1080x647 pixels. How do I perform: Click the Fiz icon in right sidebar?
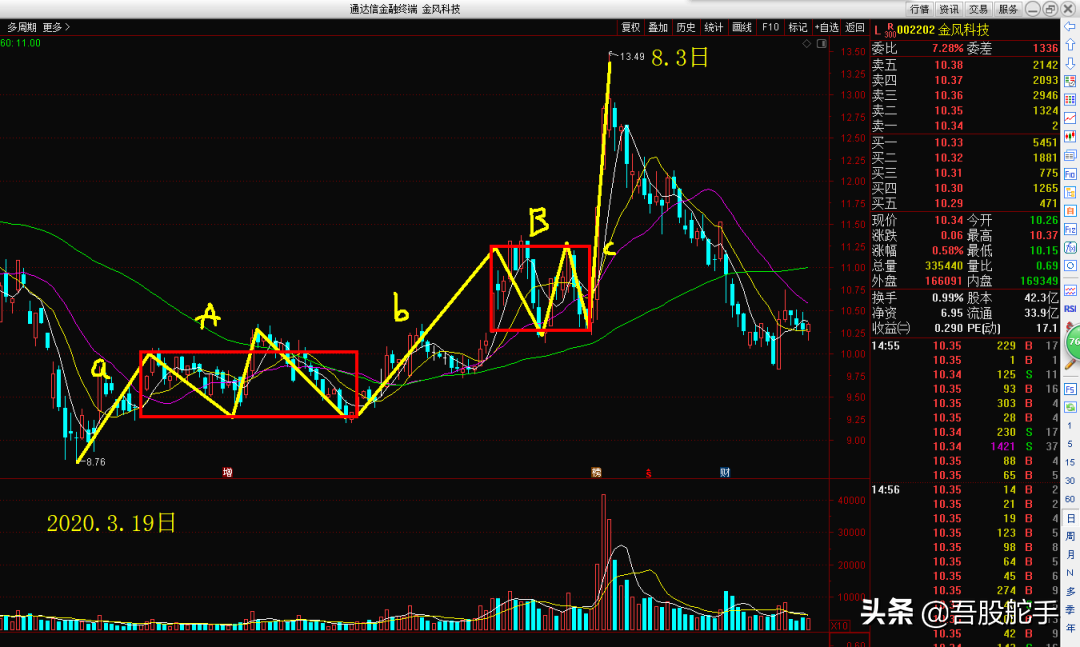click(x=1070, y=229)
